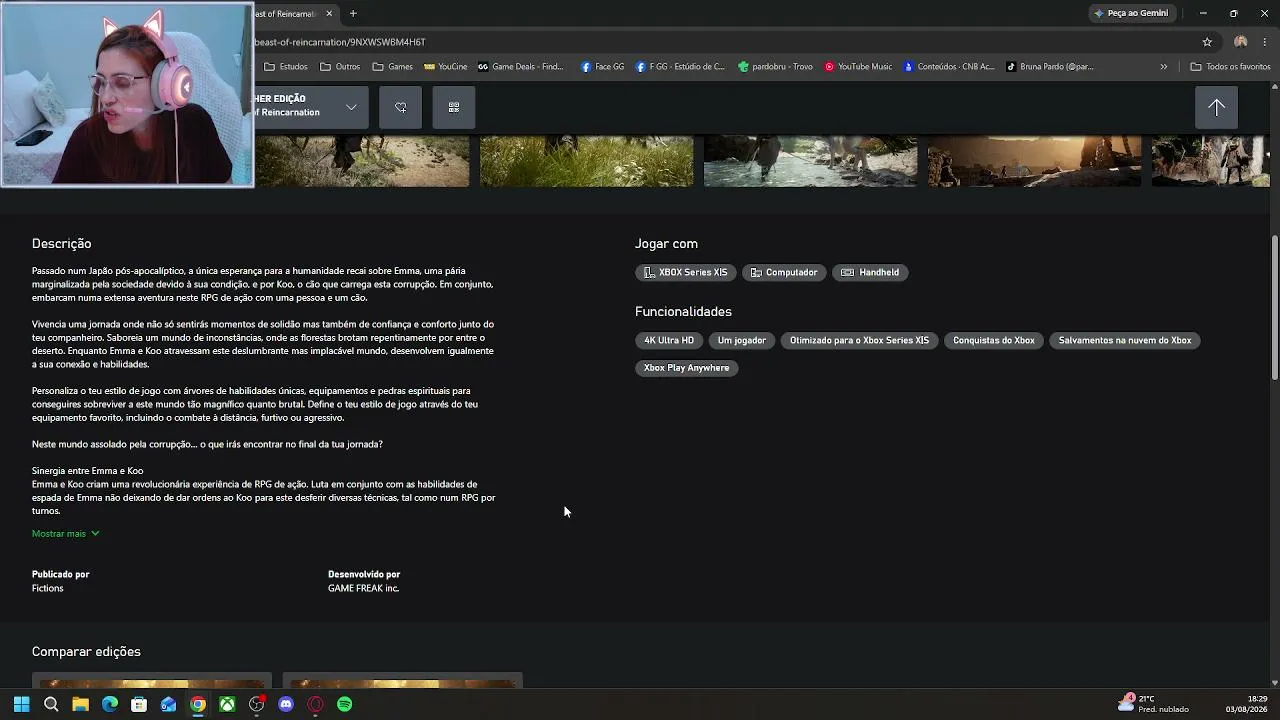Open the Xbox app from the taskbar

coord(227,704)
